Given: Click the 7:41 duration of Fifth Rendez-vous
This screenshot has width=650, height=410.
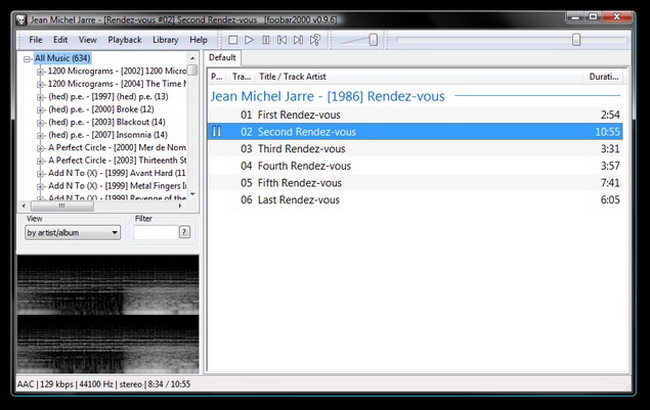Looking at the screenshot, I should tap(610, 183).
